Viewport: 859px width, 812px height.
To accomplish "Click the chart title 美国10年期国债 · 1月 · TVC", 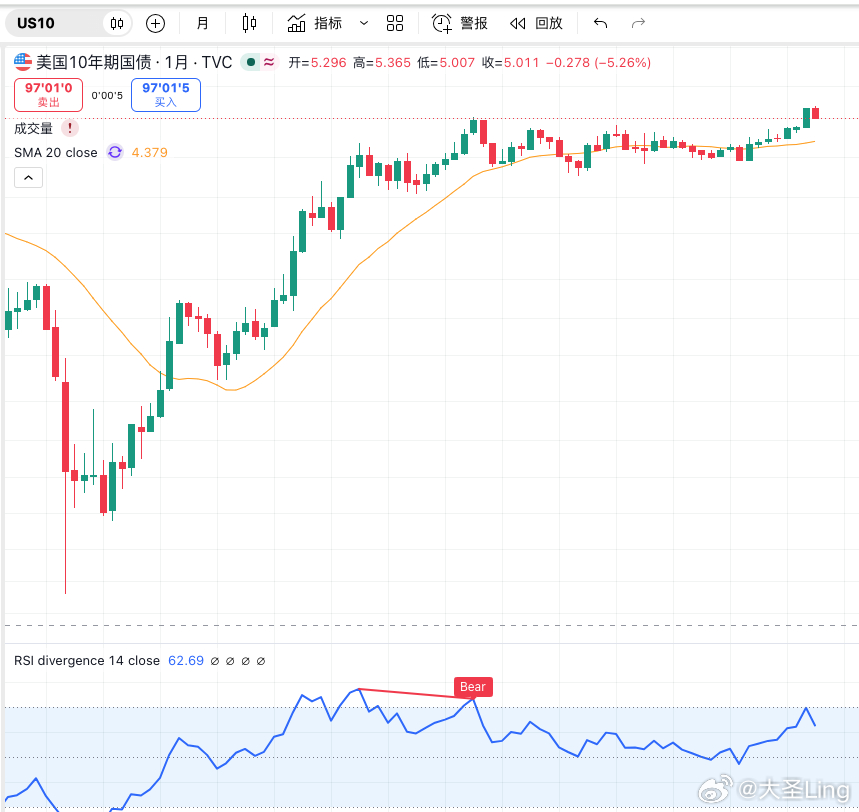I will tap(134, 62).
